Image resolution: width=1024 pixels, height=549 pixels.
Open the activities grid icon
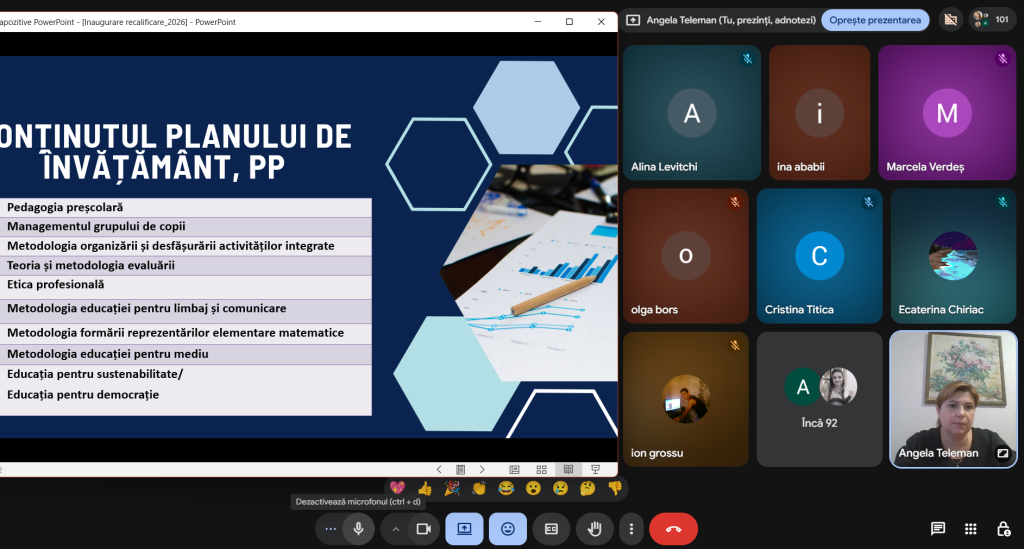[970, 529]
